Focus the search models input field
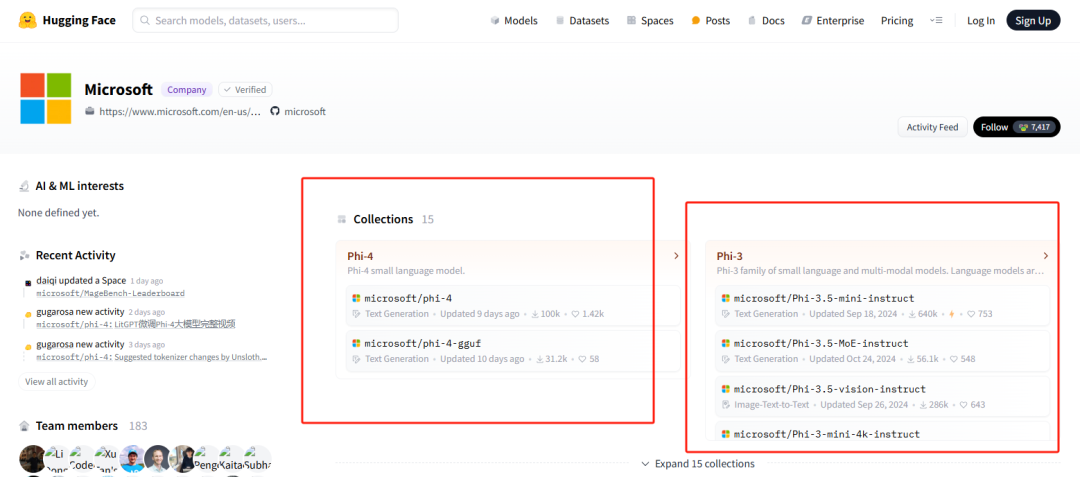 click(x=265, y=21)
